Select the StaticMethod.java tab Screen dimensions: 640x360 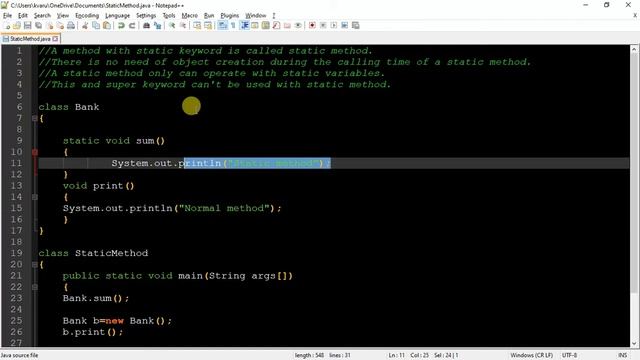pyautogui.click(x=30, y=39)
